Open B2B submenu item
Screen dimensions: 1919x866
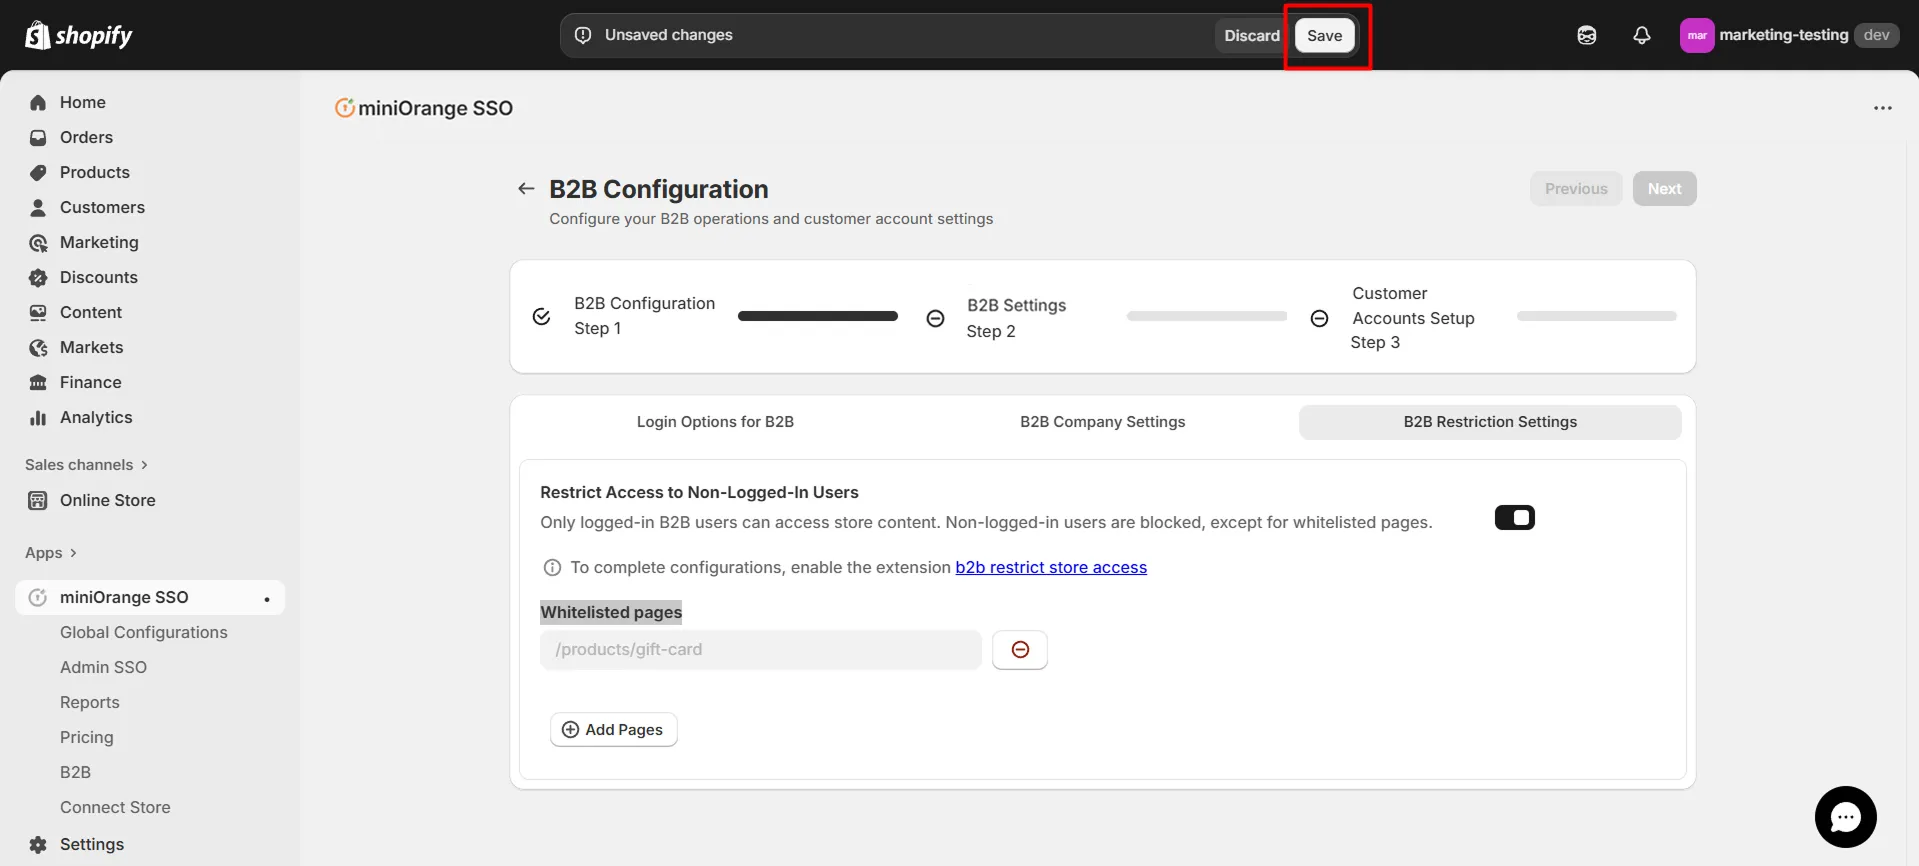[75, 772]
